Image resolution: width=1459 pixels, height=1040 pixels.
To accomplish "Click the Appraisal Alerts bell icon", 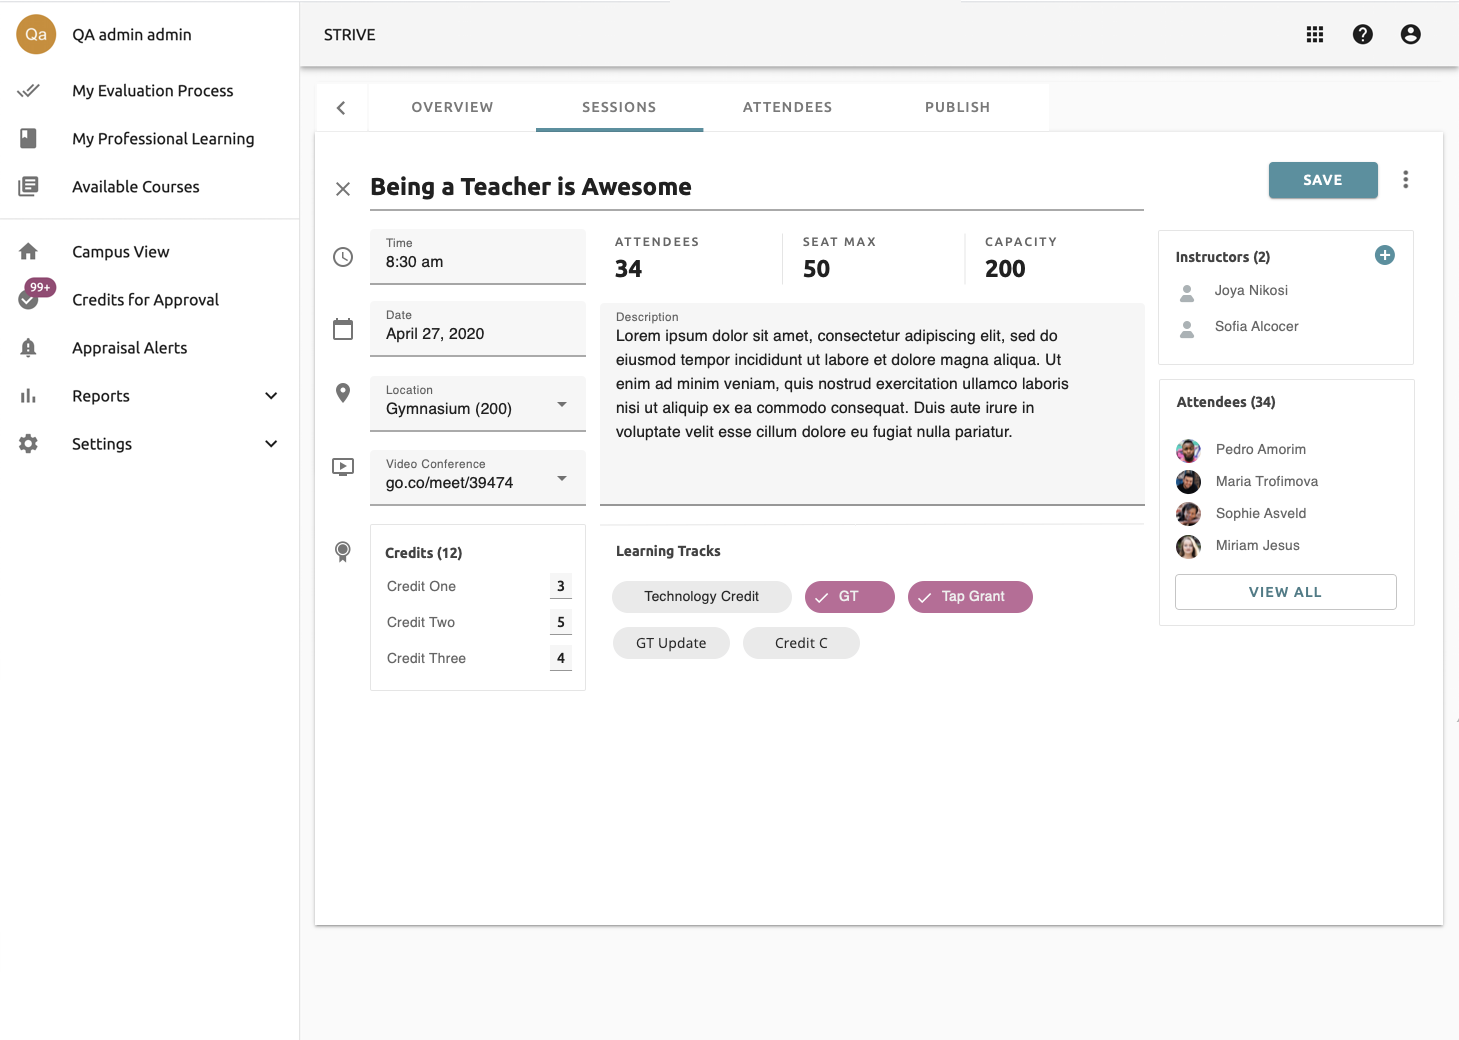I will (x=29, y=348).
